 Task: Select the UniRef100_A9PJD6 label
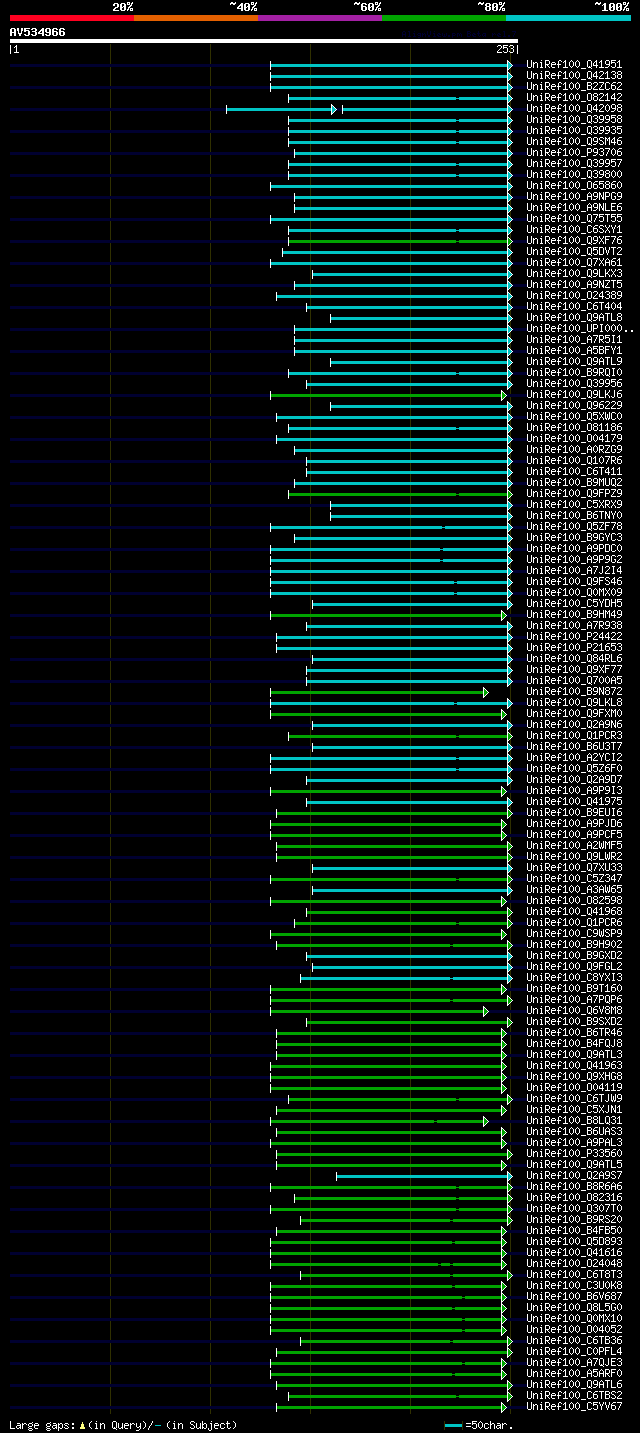[574, 824]
